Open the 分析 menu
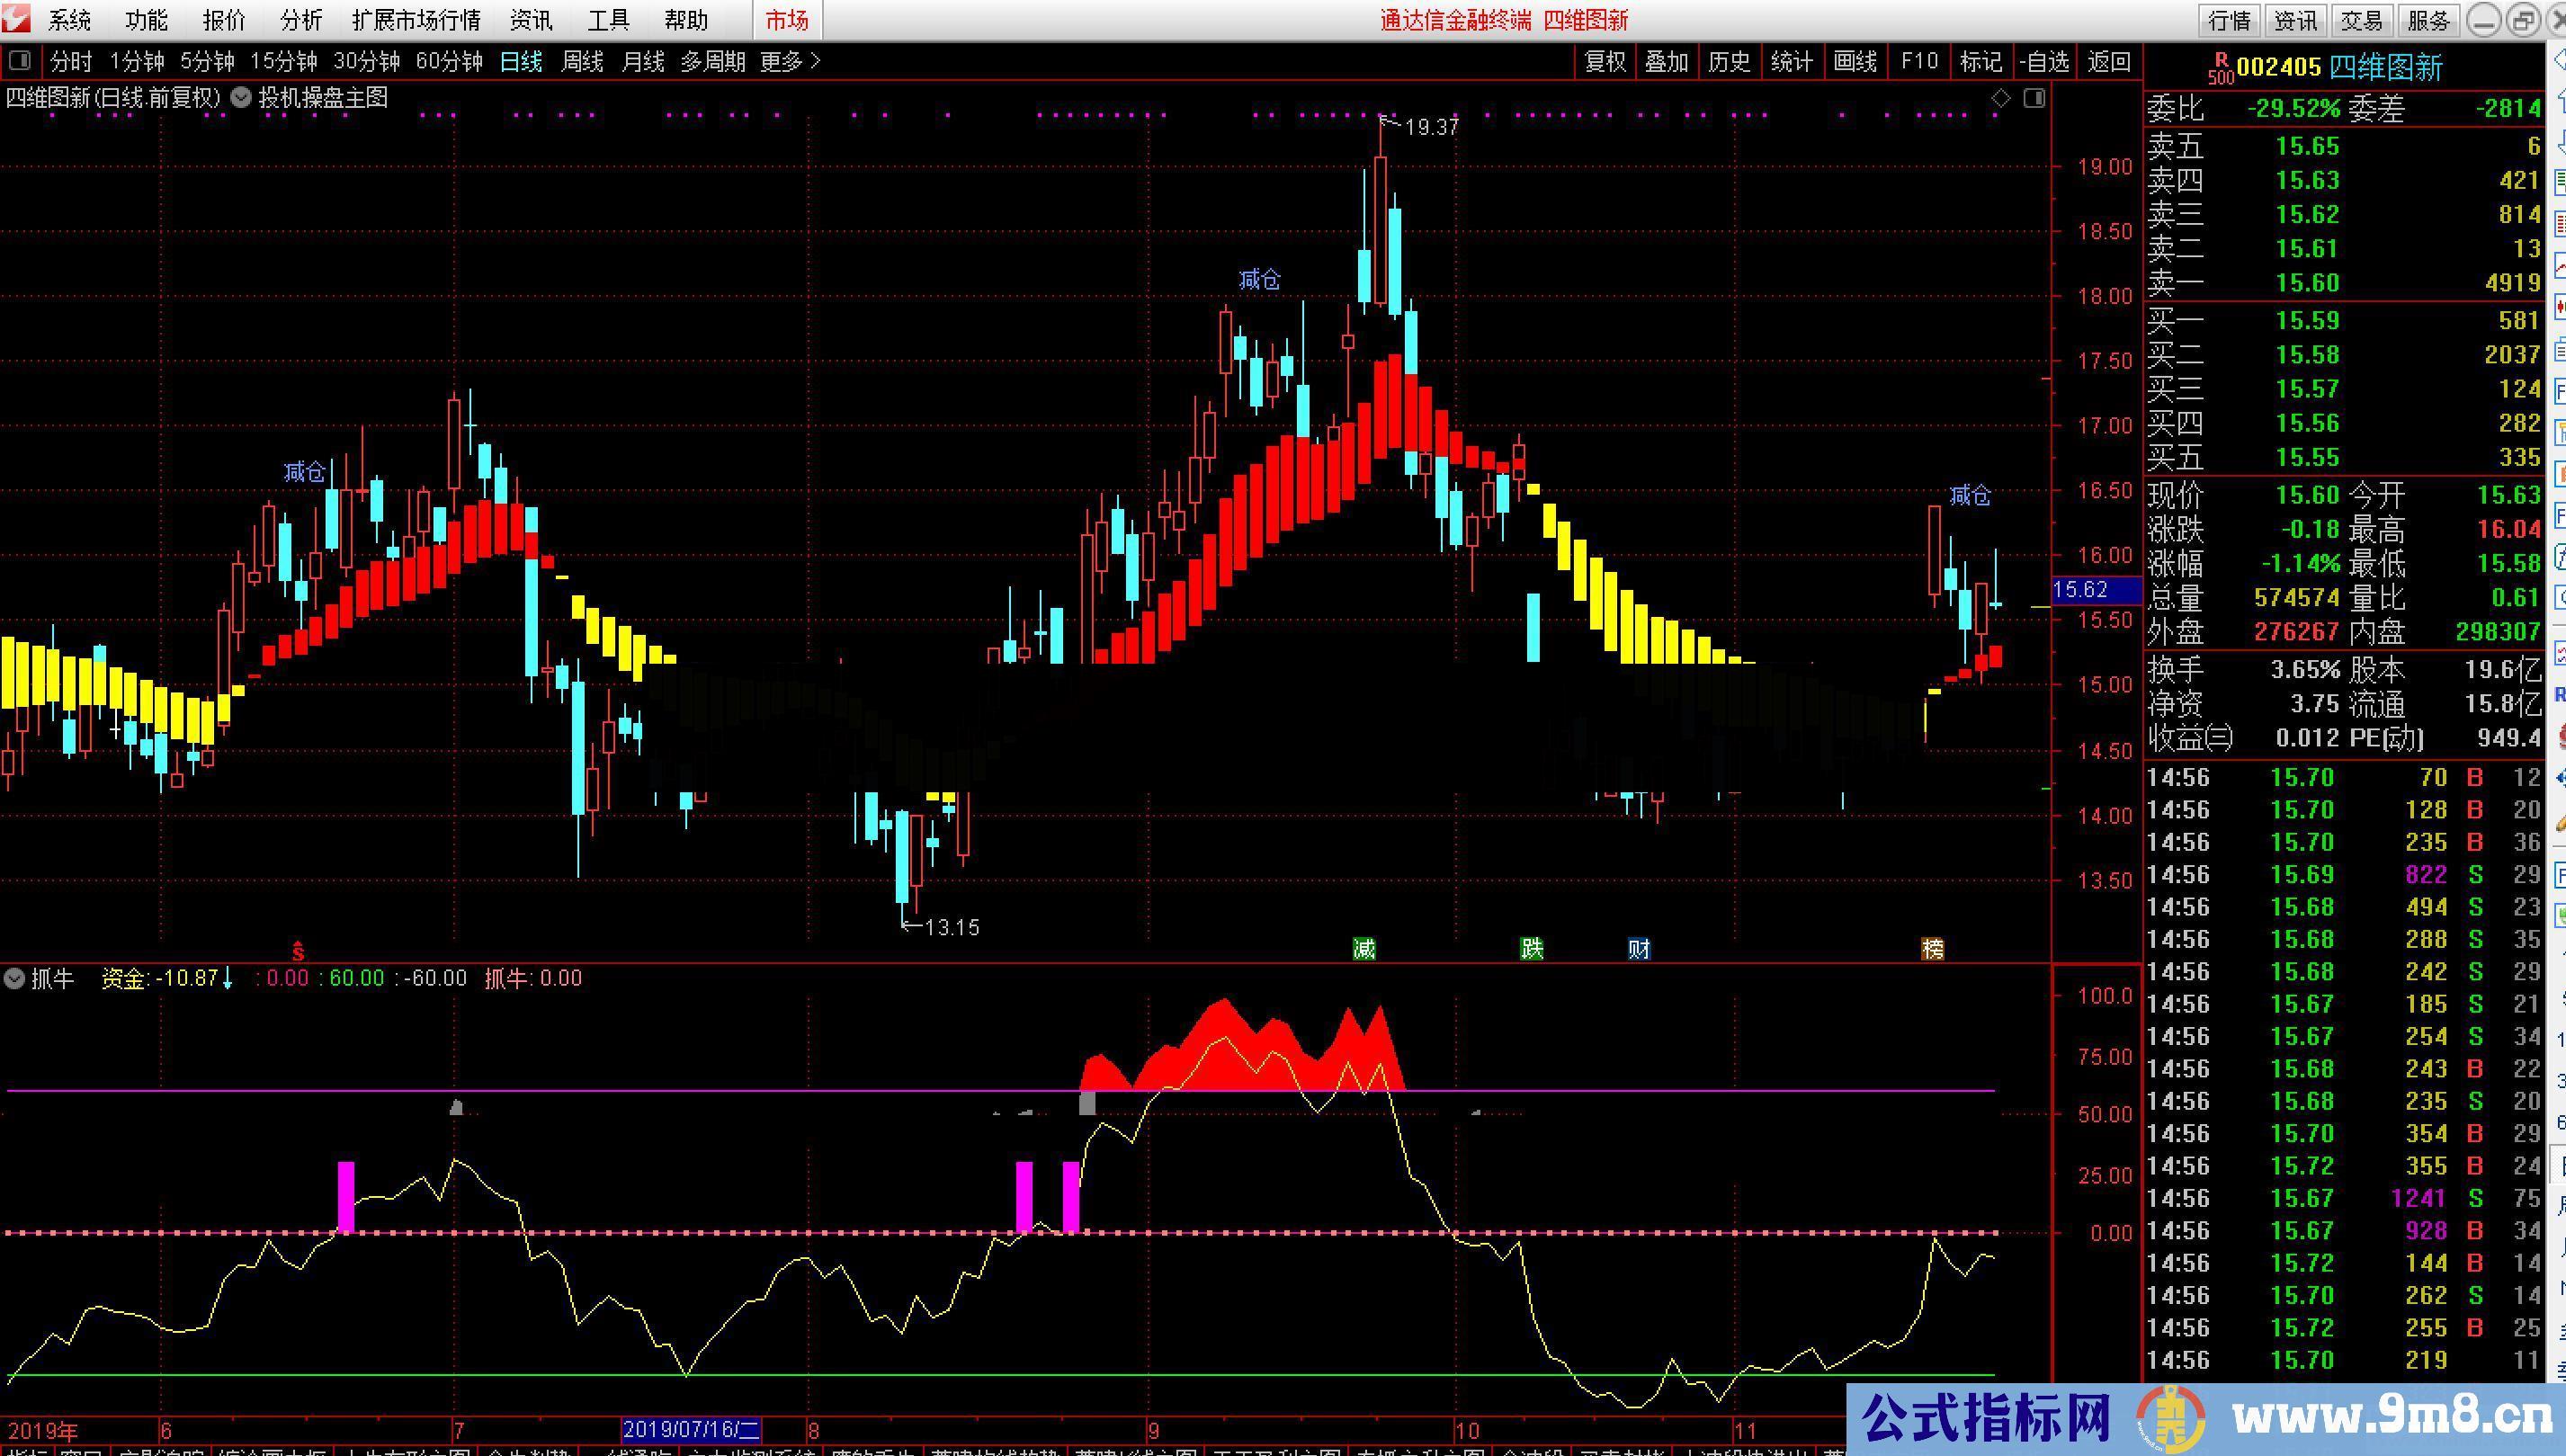The width and height of the screenshot is (2566, 1456). click(301, 20)
